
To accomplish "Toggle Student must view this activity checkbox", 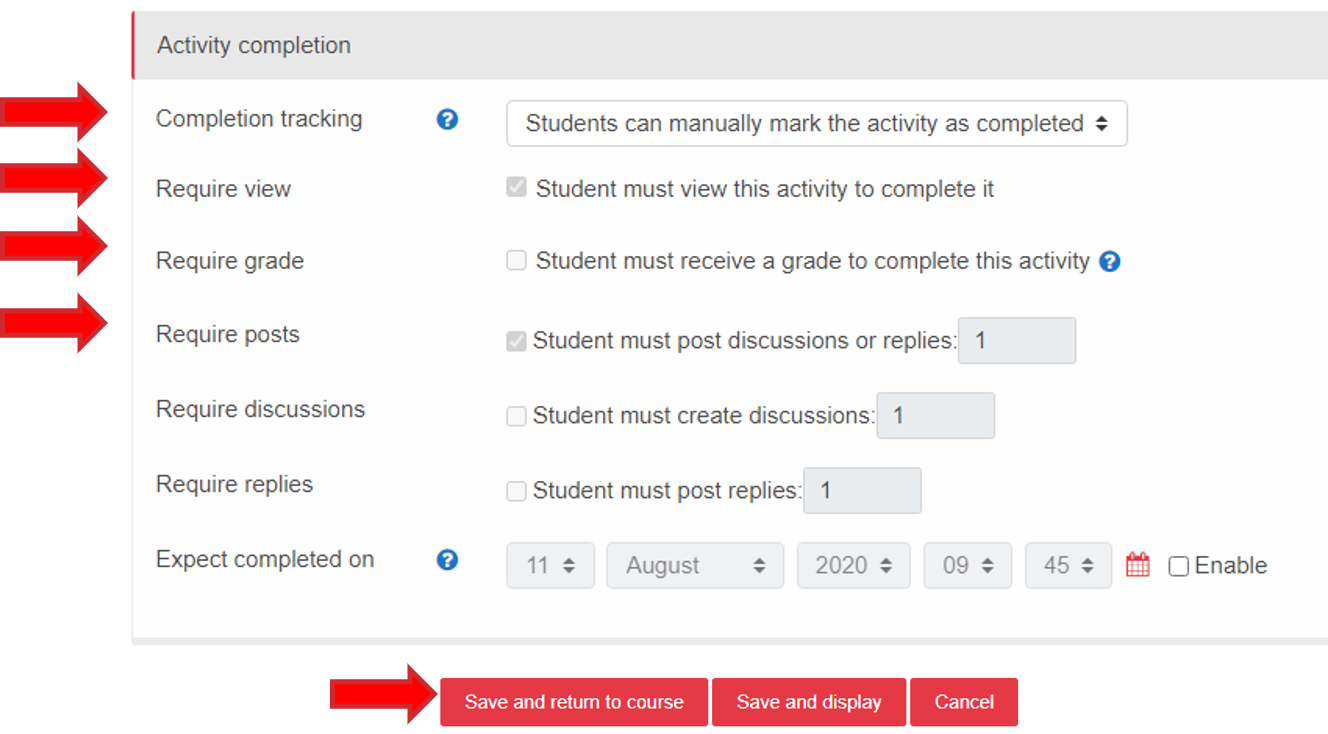I will tap(516, 188).
